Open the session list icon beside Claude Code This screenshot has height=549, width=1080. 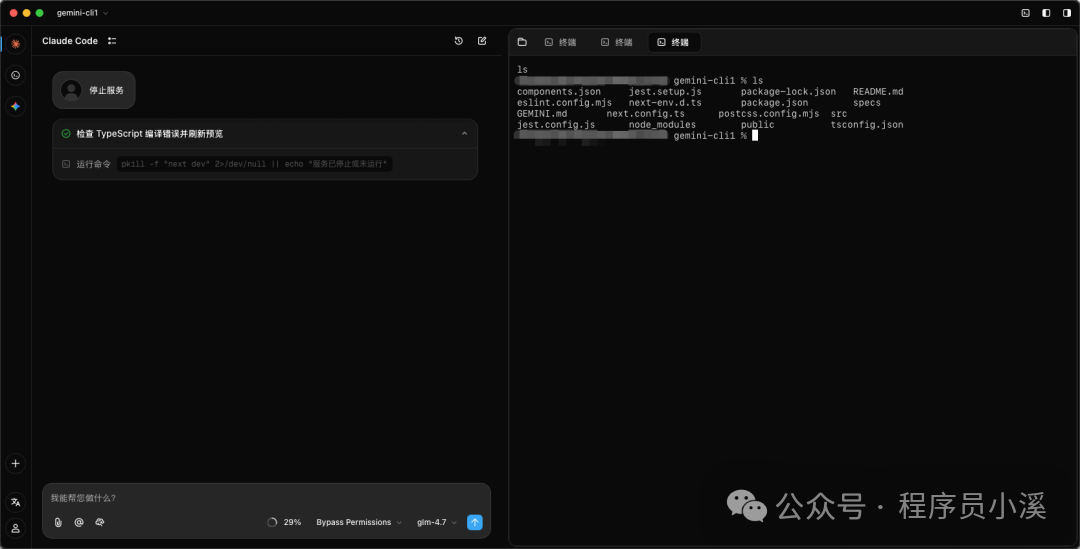coord(112,41)
